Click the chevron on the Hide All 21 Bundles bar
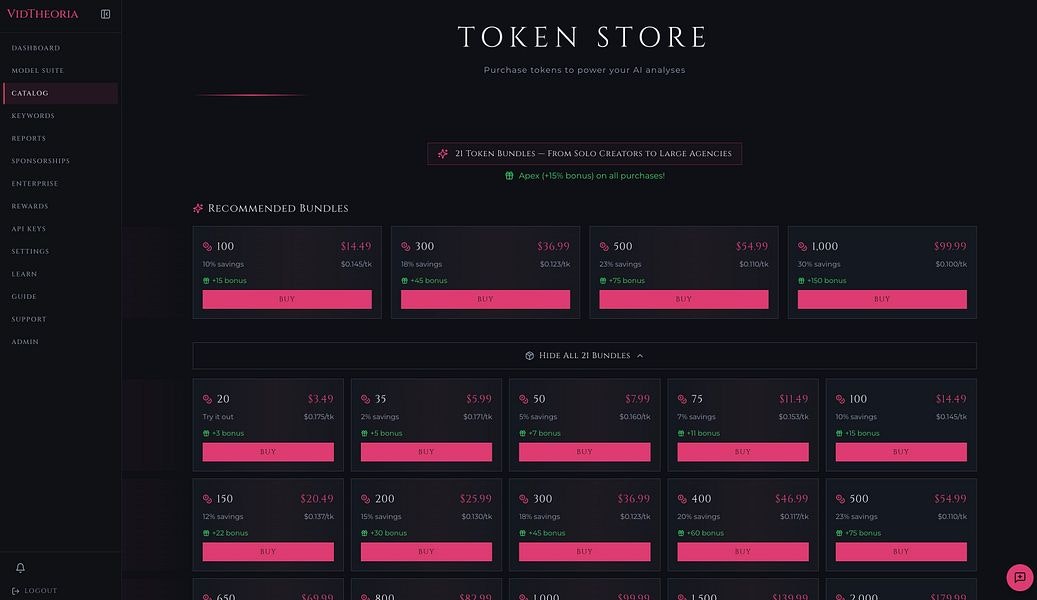This screenshot has width=1037, height=600. [639, 355]
